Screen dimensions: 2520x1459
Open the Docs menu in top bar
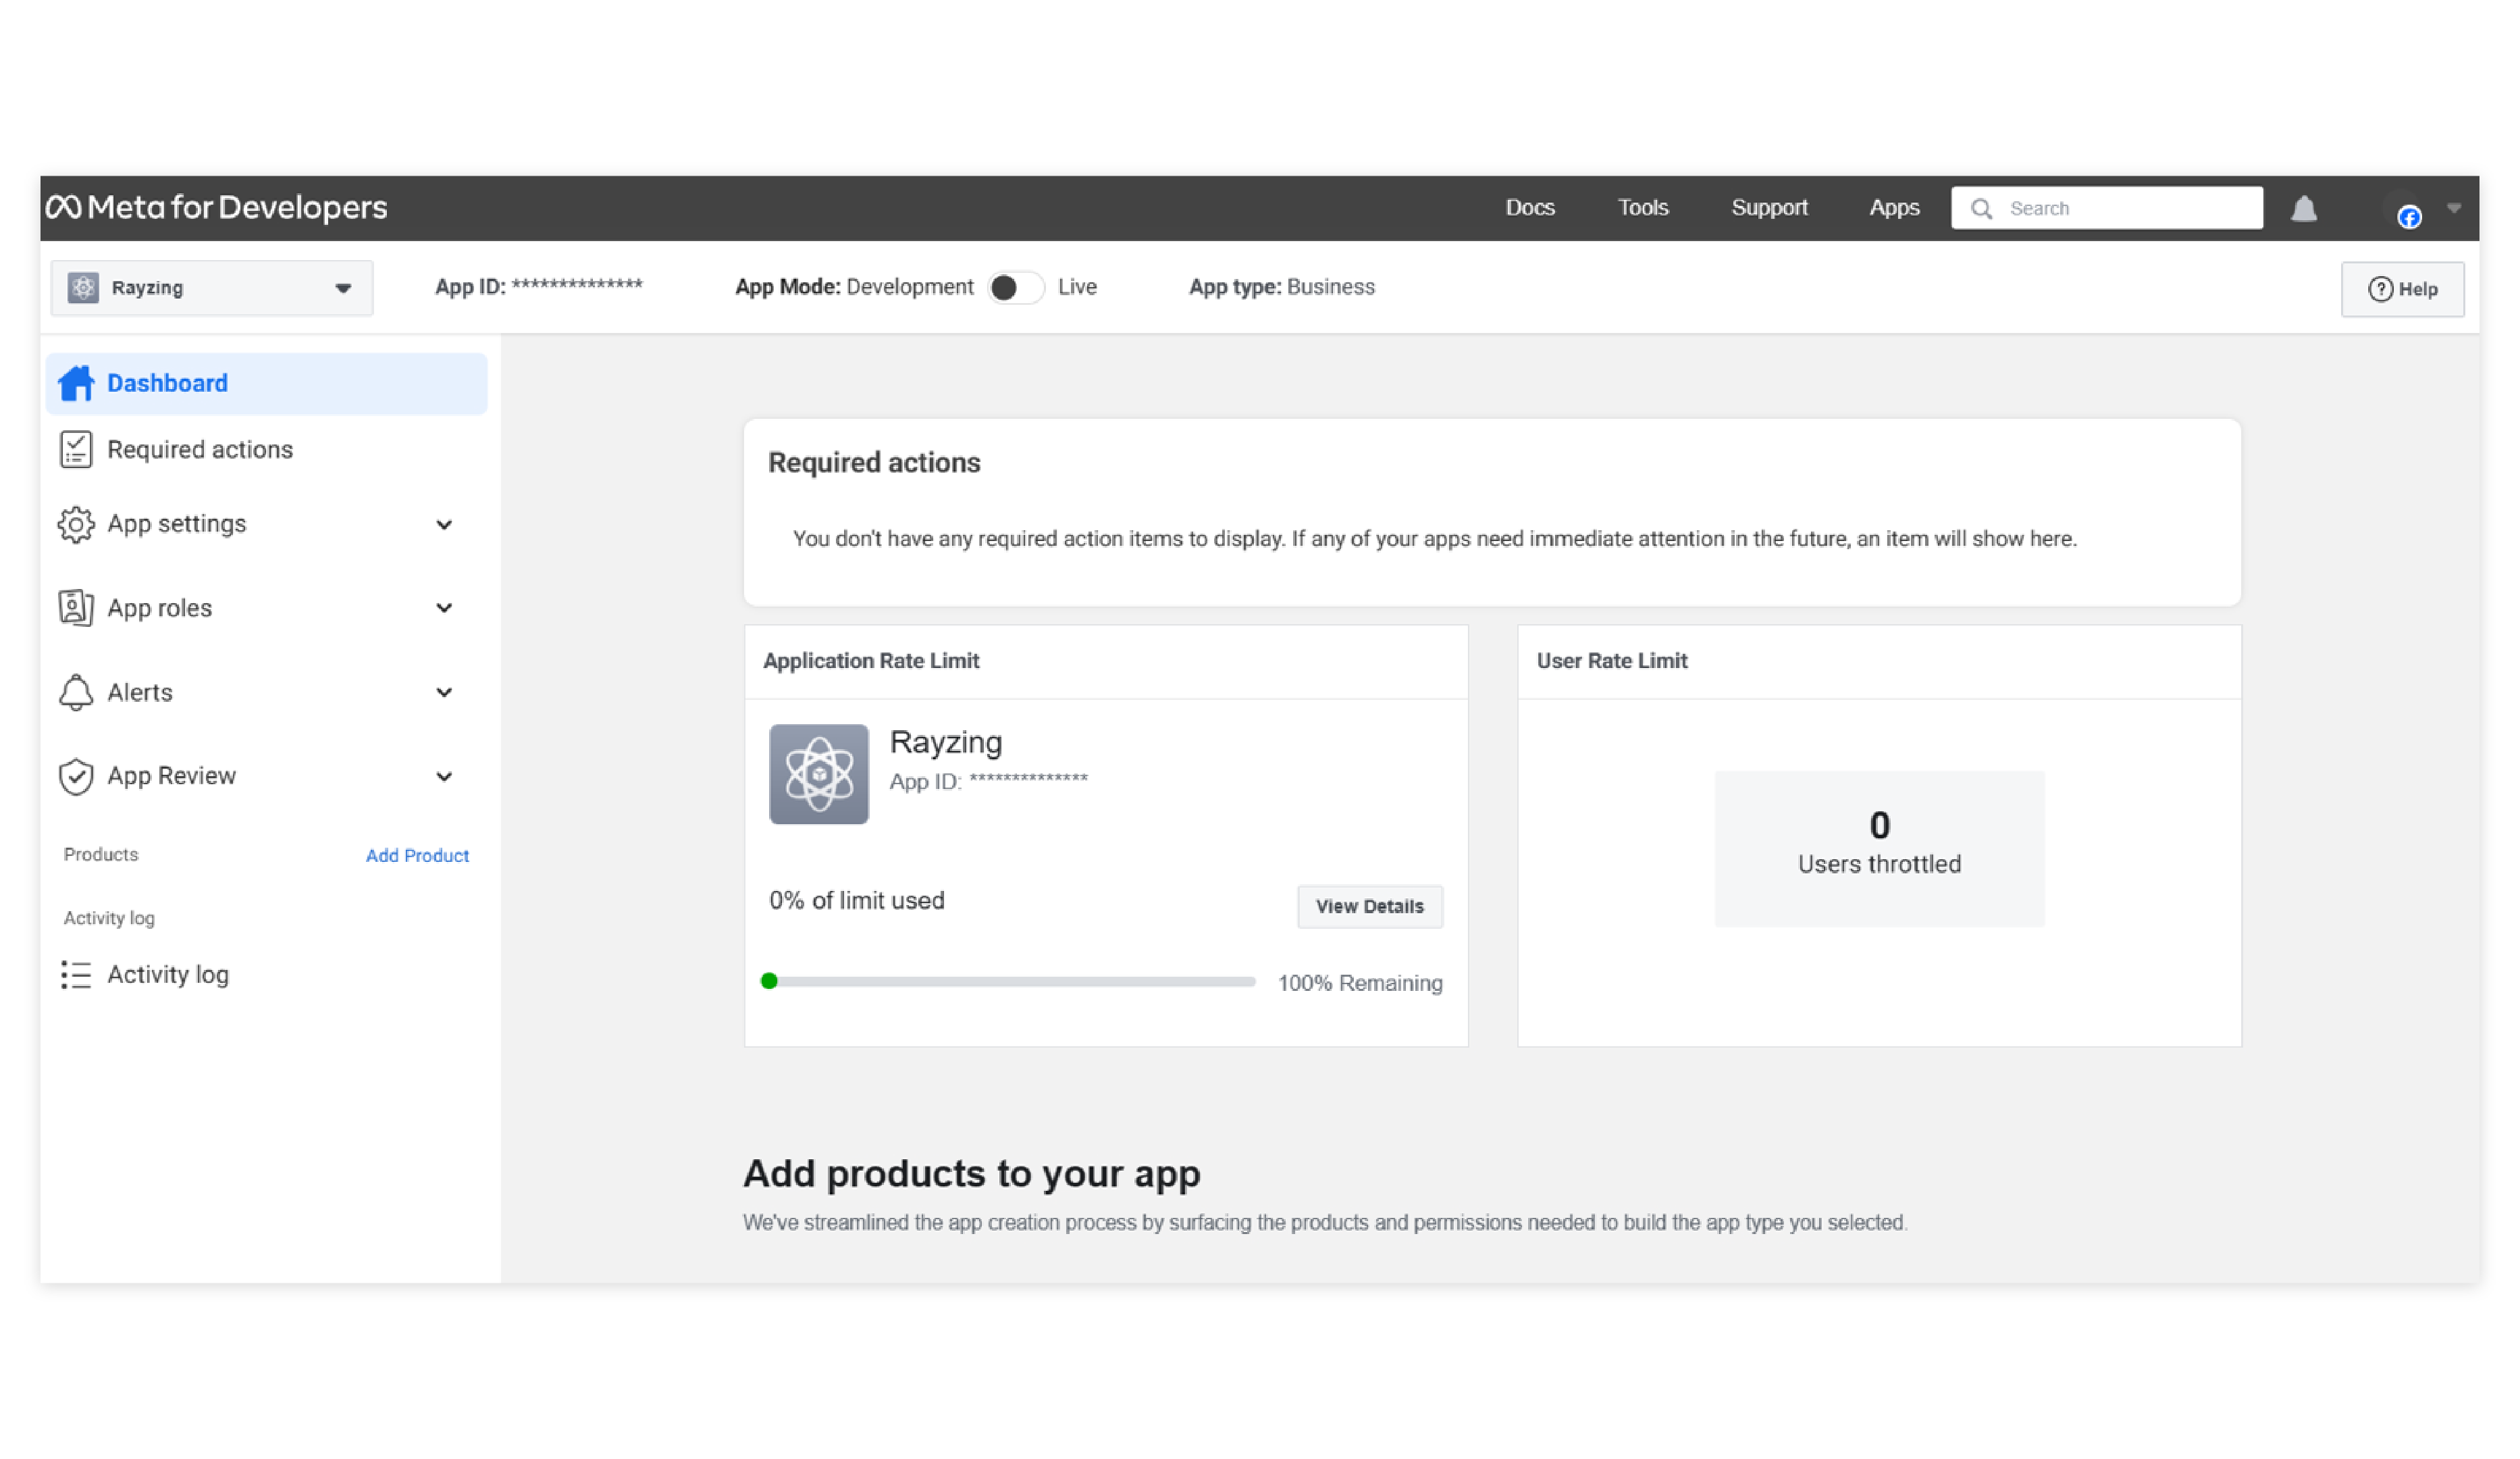1529,208
